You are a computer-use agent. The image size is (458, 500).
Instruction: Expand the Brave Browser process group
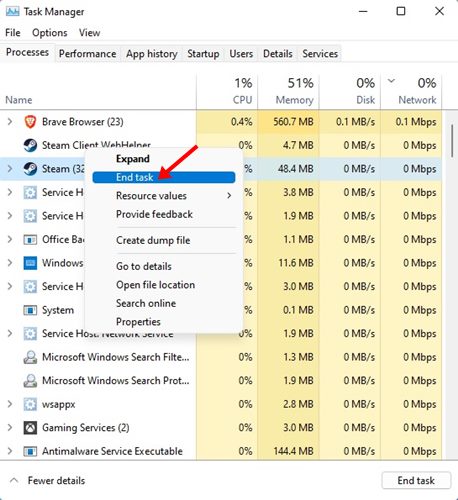click(x=10, y=122)
